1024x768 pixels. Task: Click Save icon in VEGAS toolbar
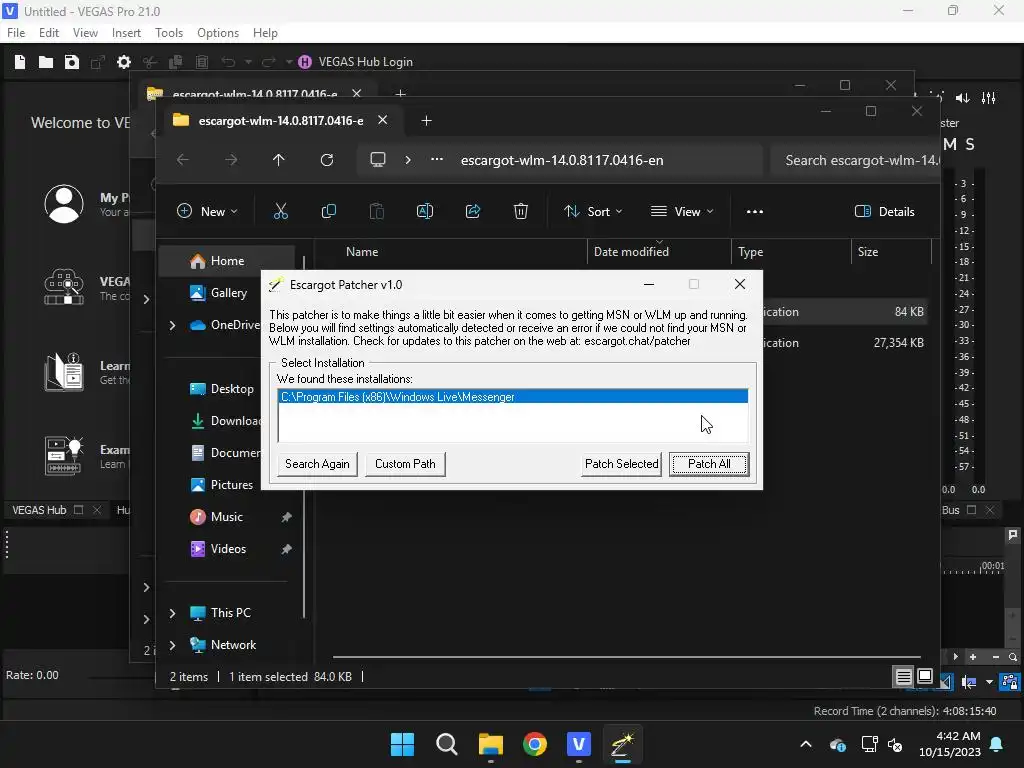(x=72, y=62)
